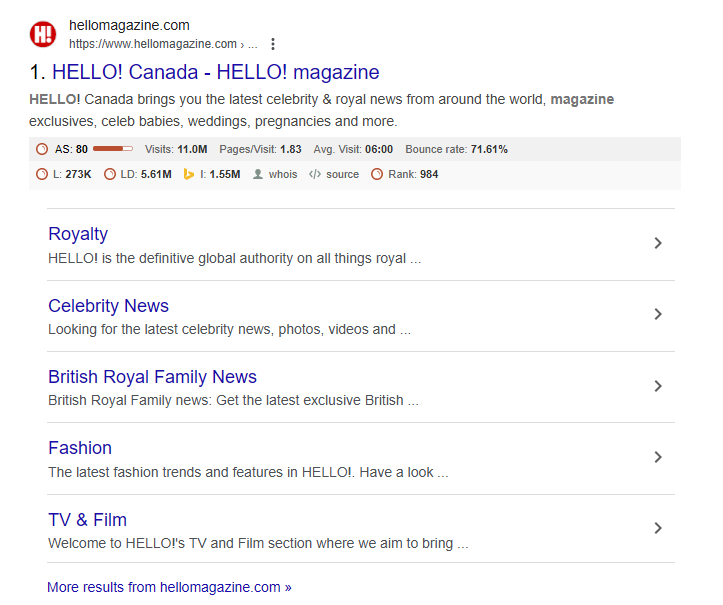723x605 pixels.
Task: Click the Pages/Visit: 1.83 metric
Action: tap(261, 149)
